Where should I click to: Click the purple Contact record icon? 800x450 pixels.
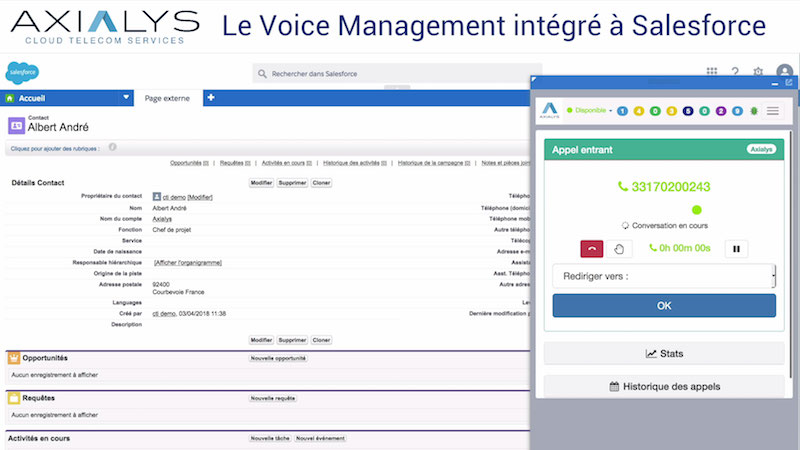tap(16, 125)
